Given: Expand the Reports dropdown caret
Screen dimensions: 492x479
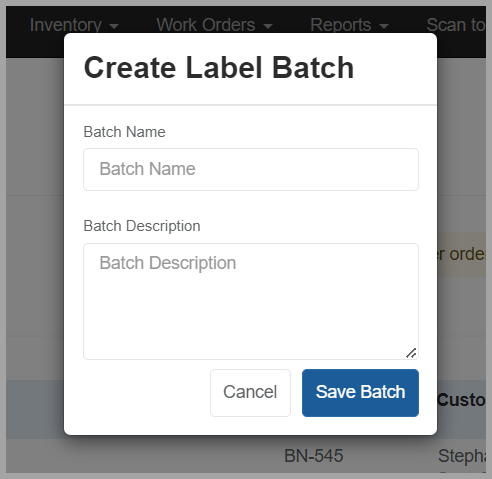Looking at the screenshot, I should [384, 26].
